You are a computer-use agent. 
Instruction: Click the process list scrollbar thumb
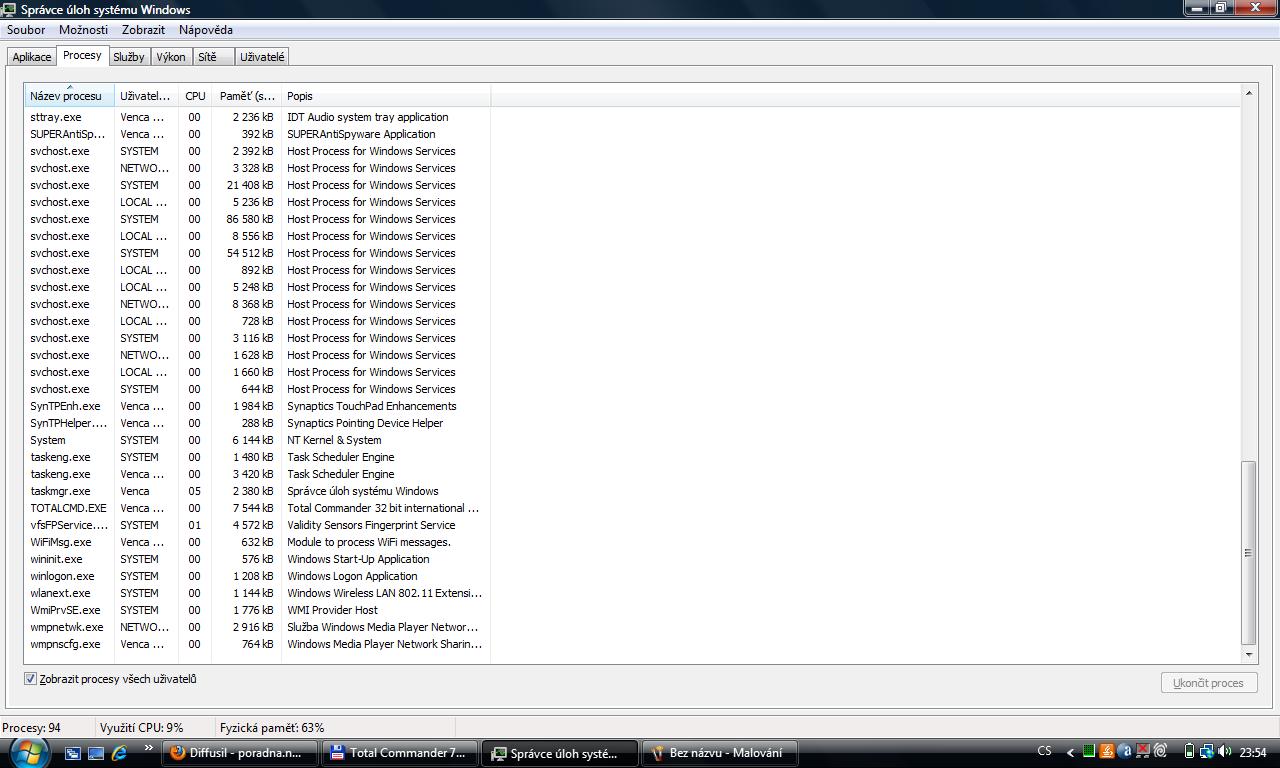click(1248, 553)
